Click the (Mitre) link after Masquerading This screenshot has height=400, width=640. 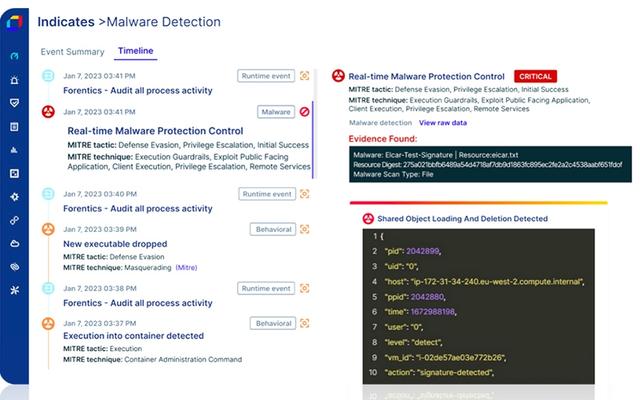pyautogui.click(x=187, y=267)
